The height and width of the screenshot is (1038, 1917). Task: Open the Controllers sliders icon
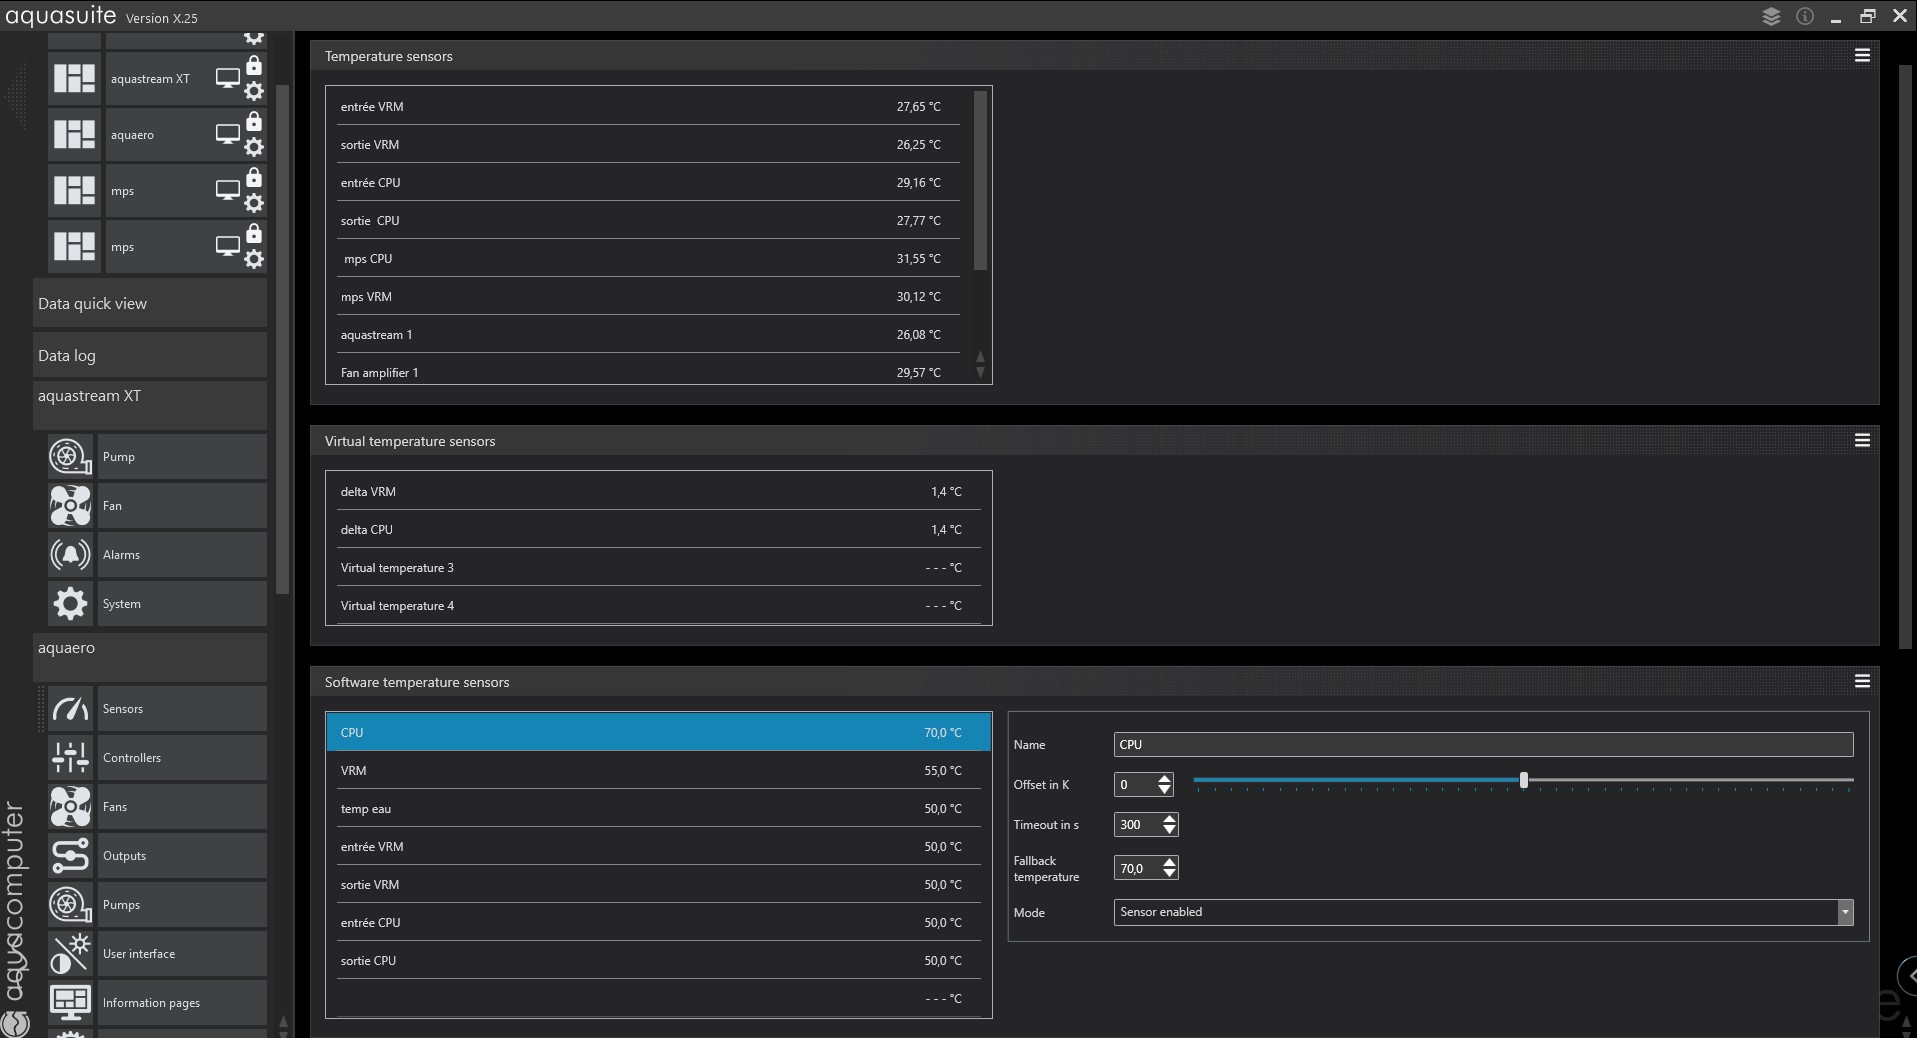pyautogui.click(x=70, y=758)
